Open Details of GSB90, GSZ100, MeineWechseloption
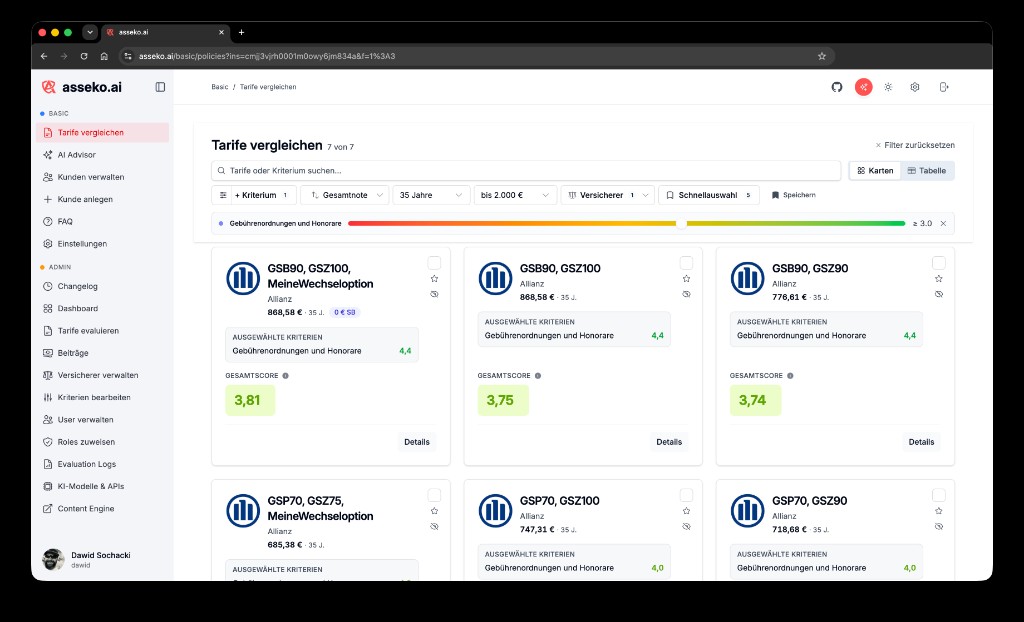The height and width of the screenshot is (622, 1024). [417, 442]
